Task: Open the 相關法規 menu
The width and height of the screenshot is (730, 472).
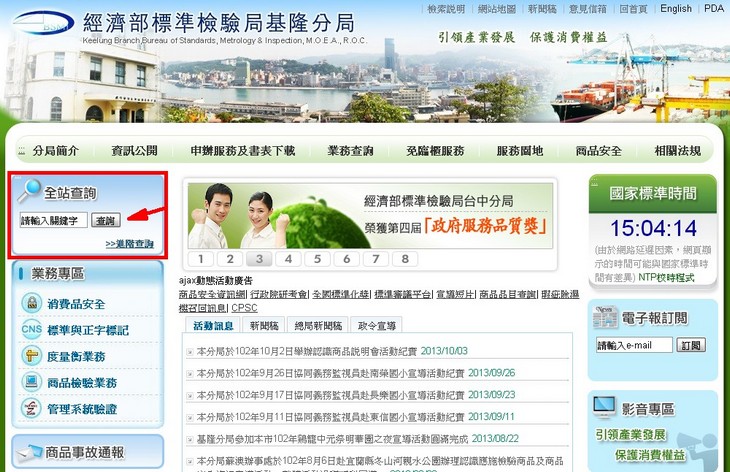Action: tap(677, 151)
